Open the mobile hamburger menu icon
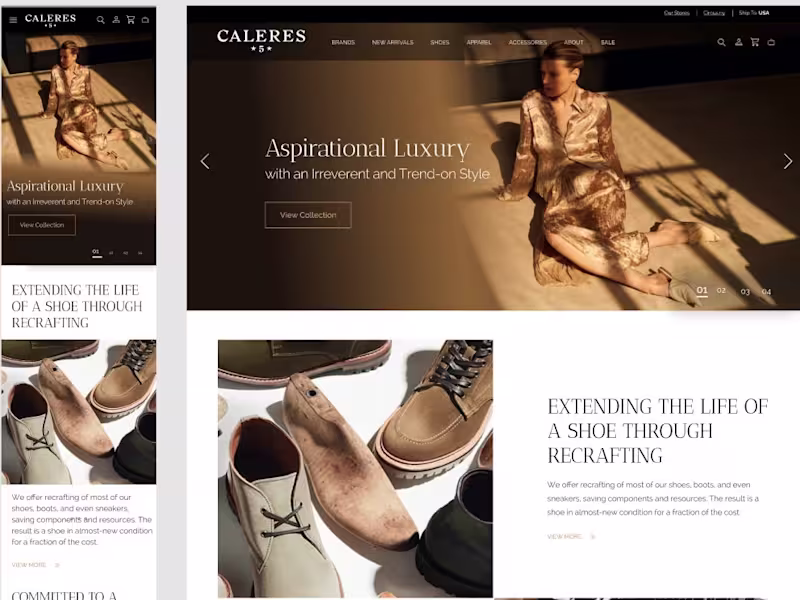The width and height of the screenshot is (800, 600). pyautogui.click(x=13, y=20)
